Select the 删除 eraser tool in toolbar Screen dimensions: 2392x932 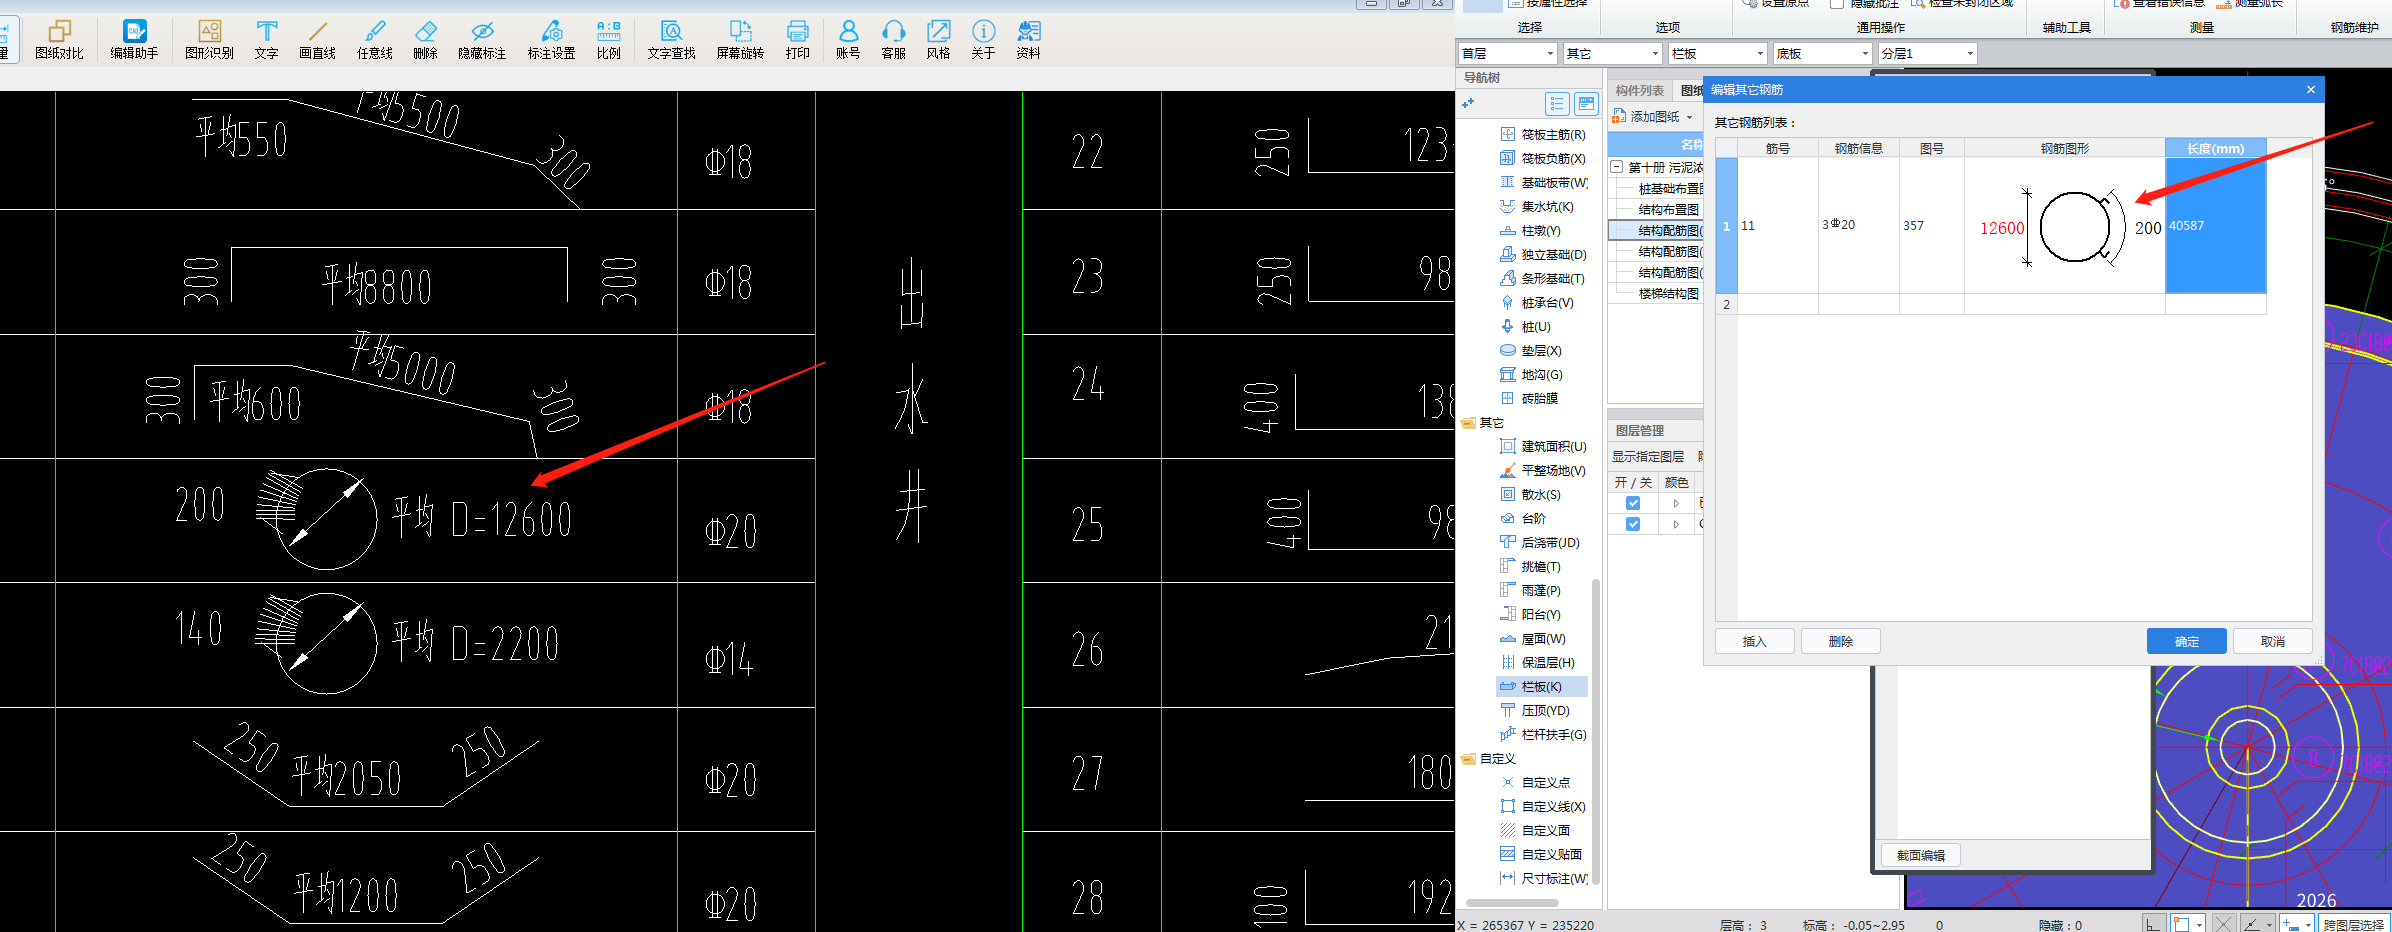[425, 40]
